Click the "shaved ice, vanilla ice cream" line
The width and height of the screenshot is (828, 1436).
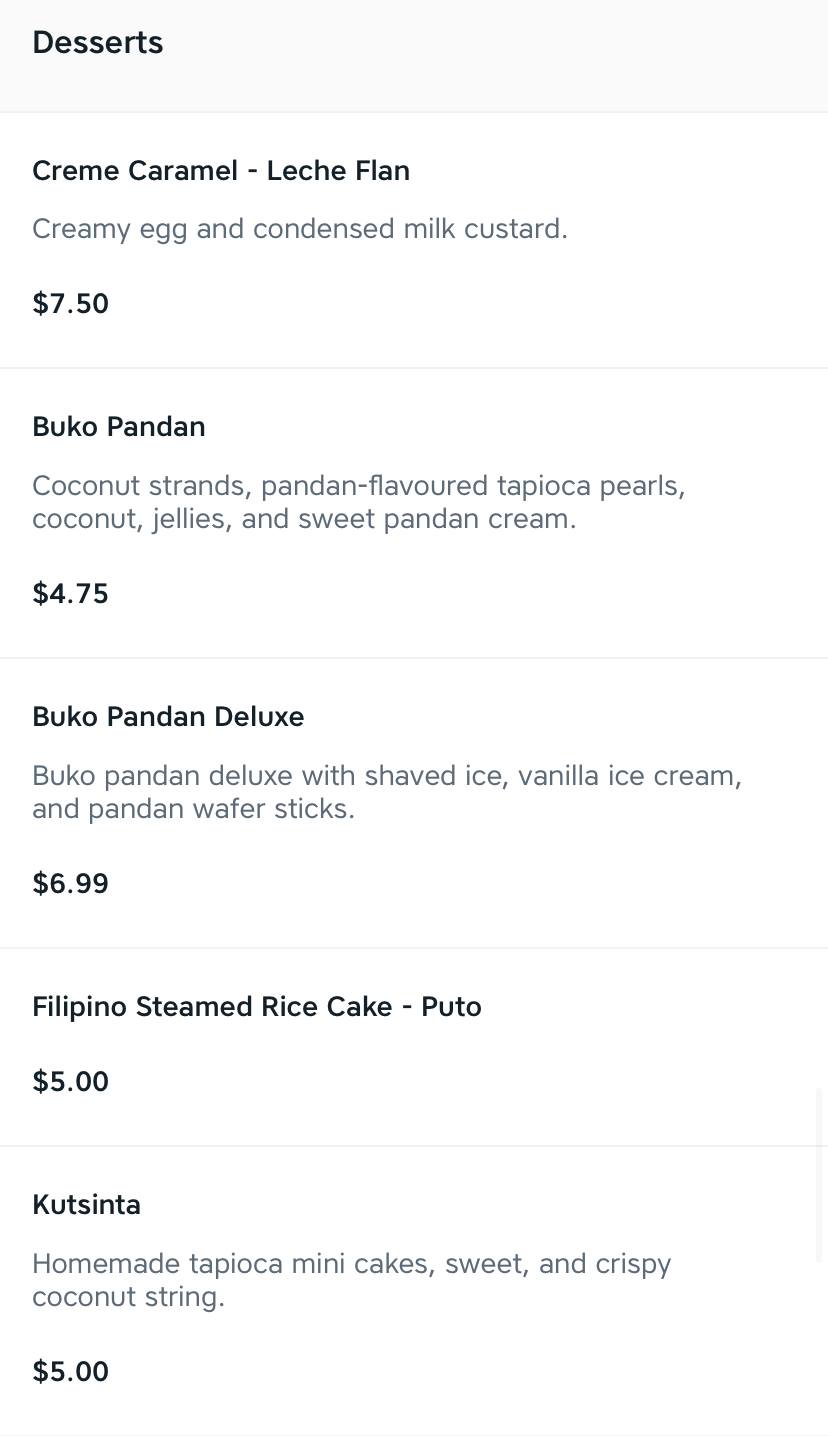[x=387, y=776]
